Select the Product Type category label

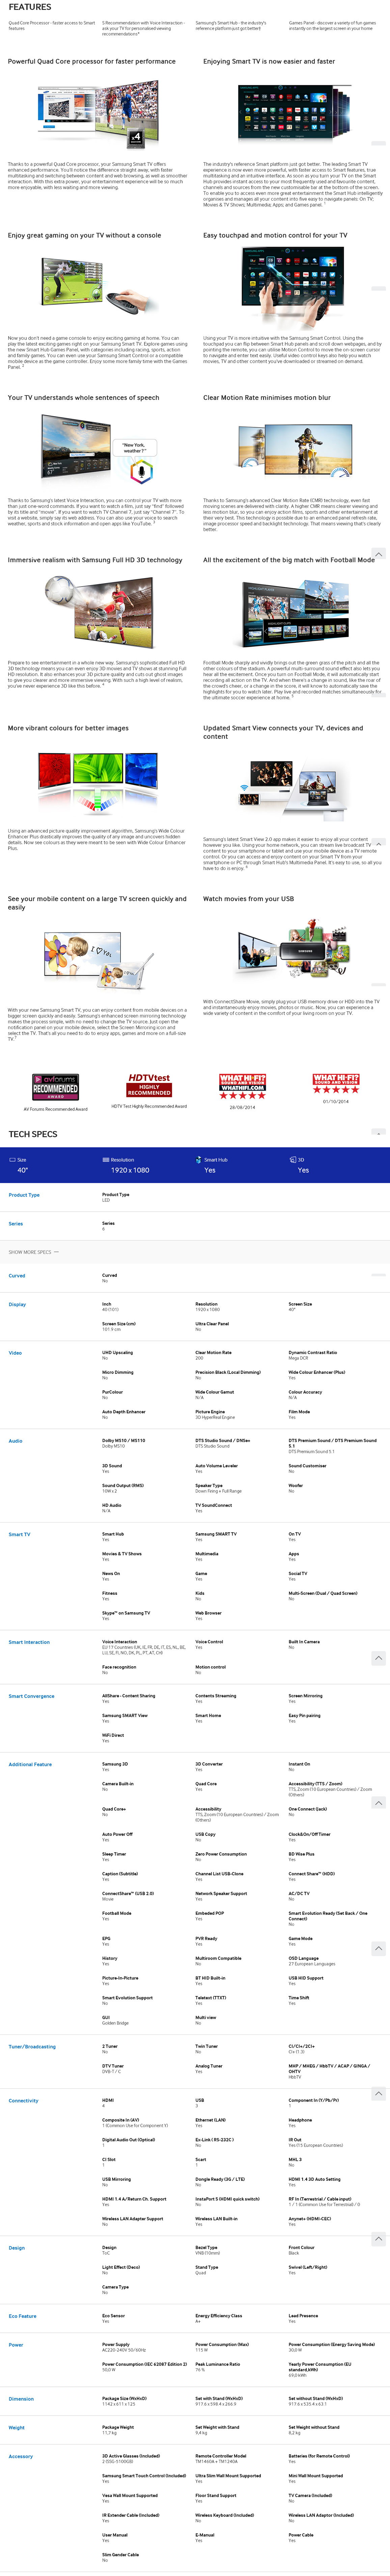click(x=24, y=1195)
